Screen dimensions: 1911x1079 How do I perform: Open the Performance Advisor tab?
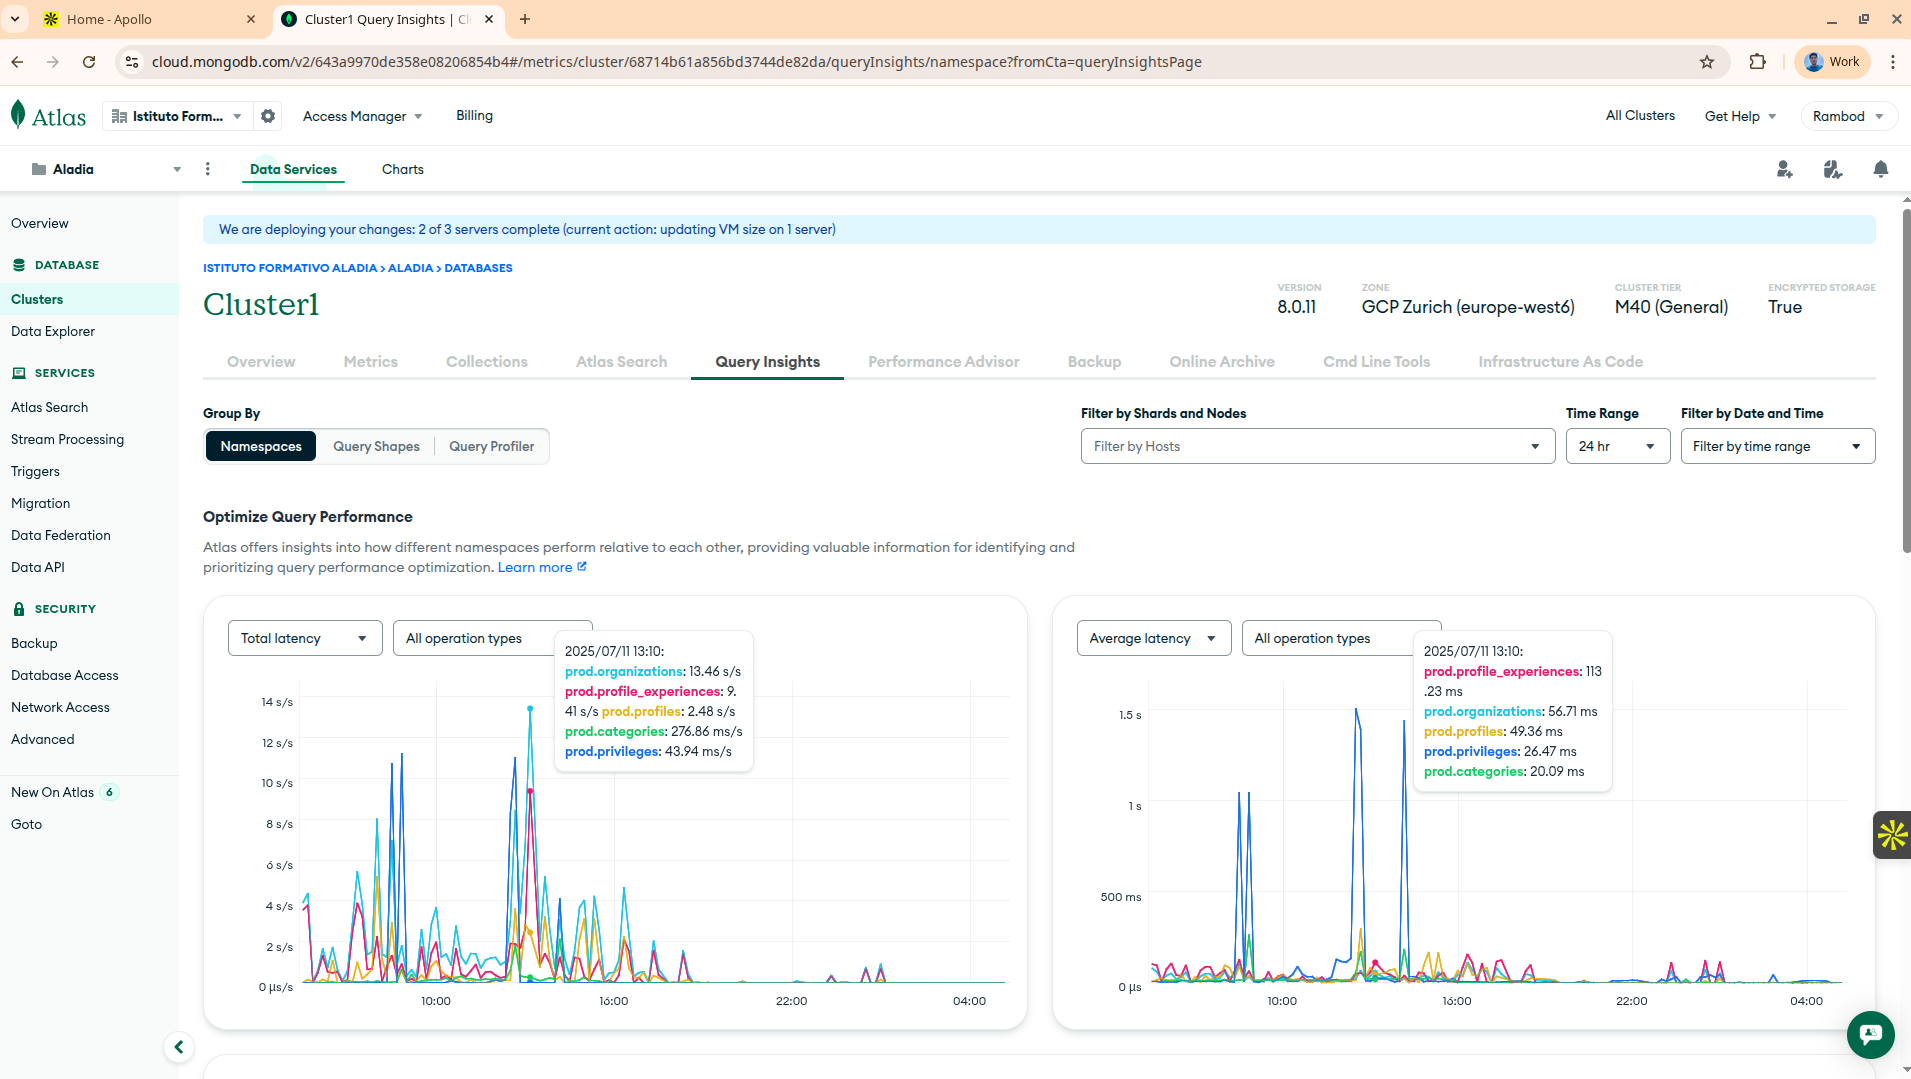pyautogui.click(x=943, y=362)
